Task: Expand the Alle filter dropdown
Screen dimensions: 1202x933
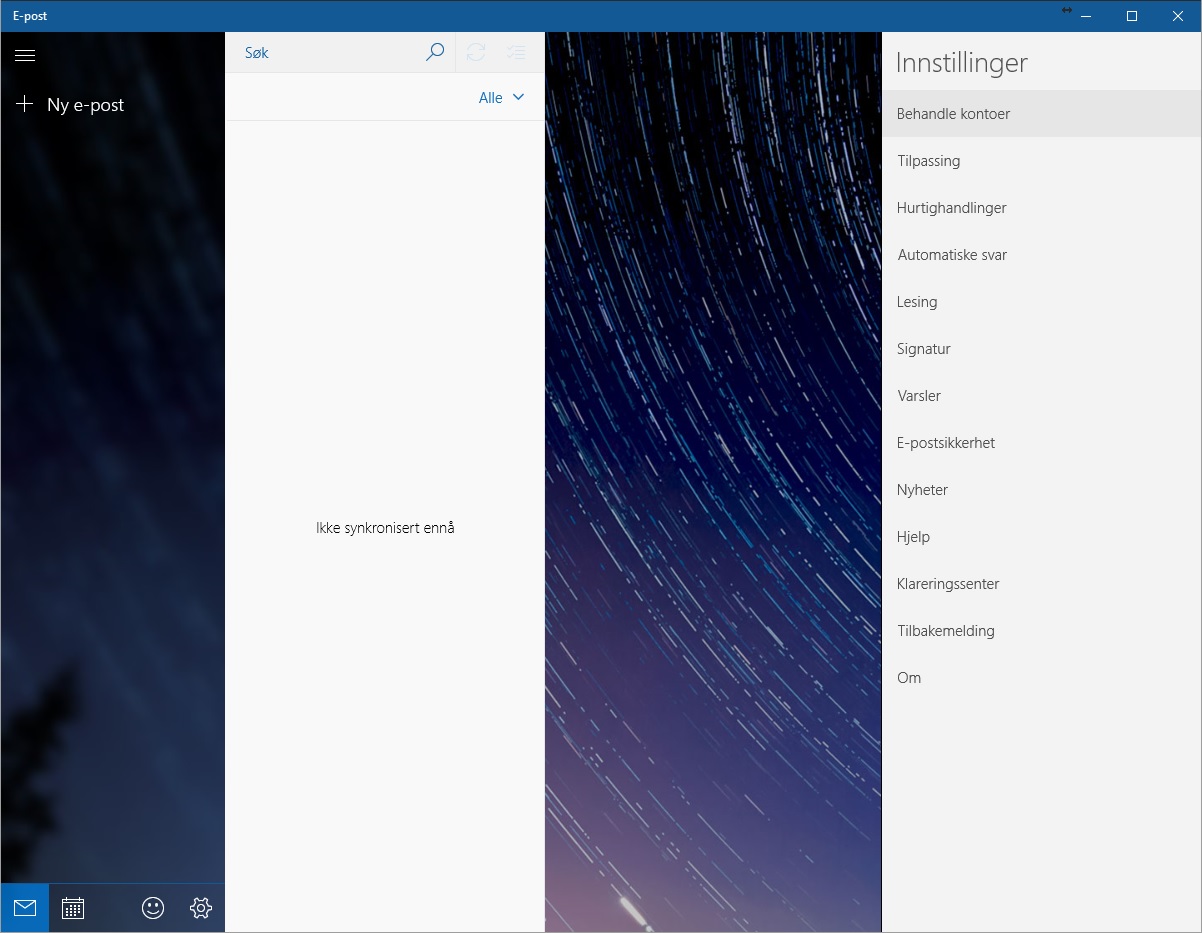Action: pos(501,97)
